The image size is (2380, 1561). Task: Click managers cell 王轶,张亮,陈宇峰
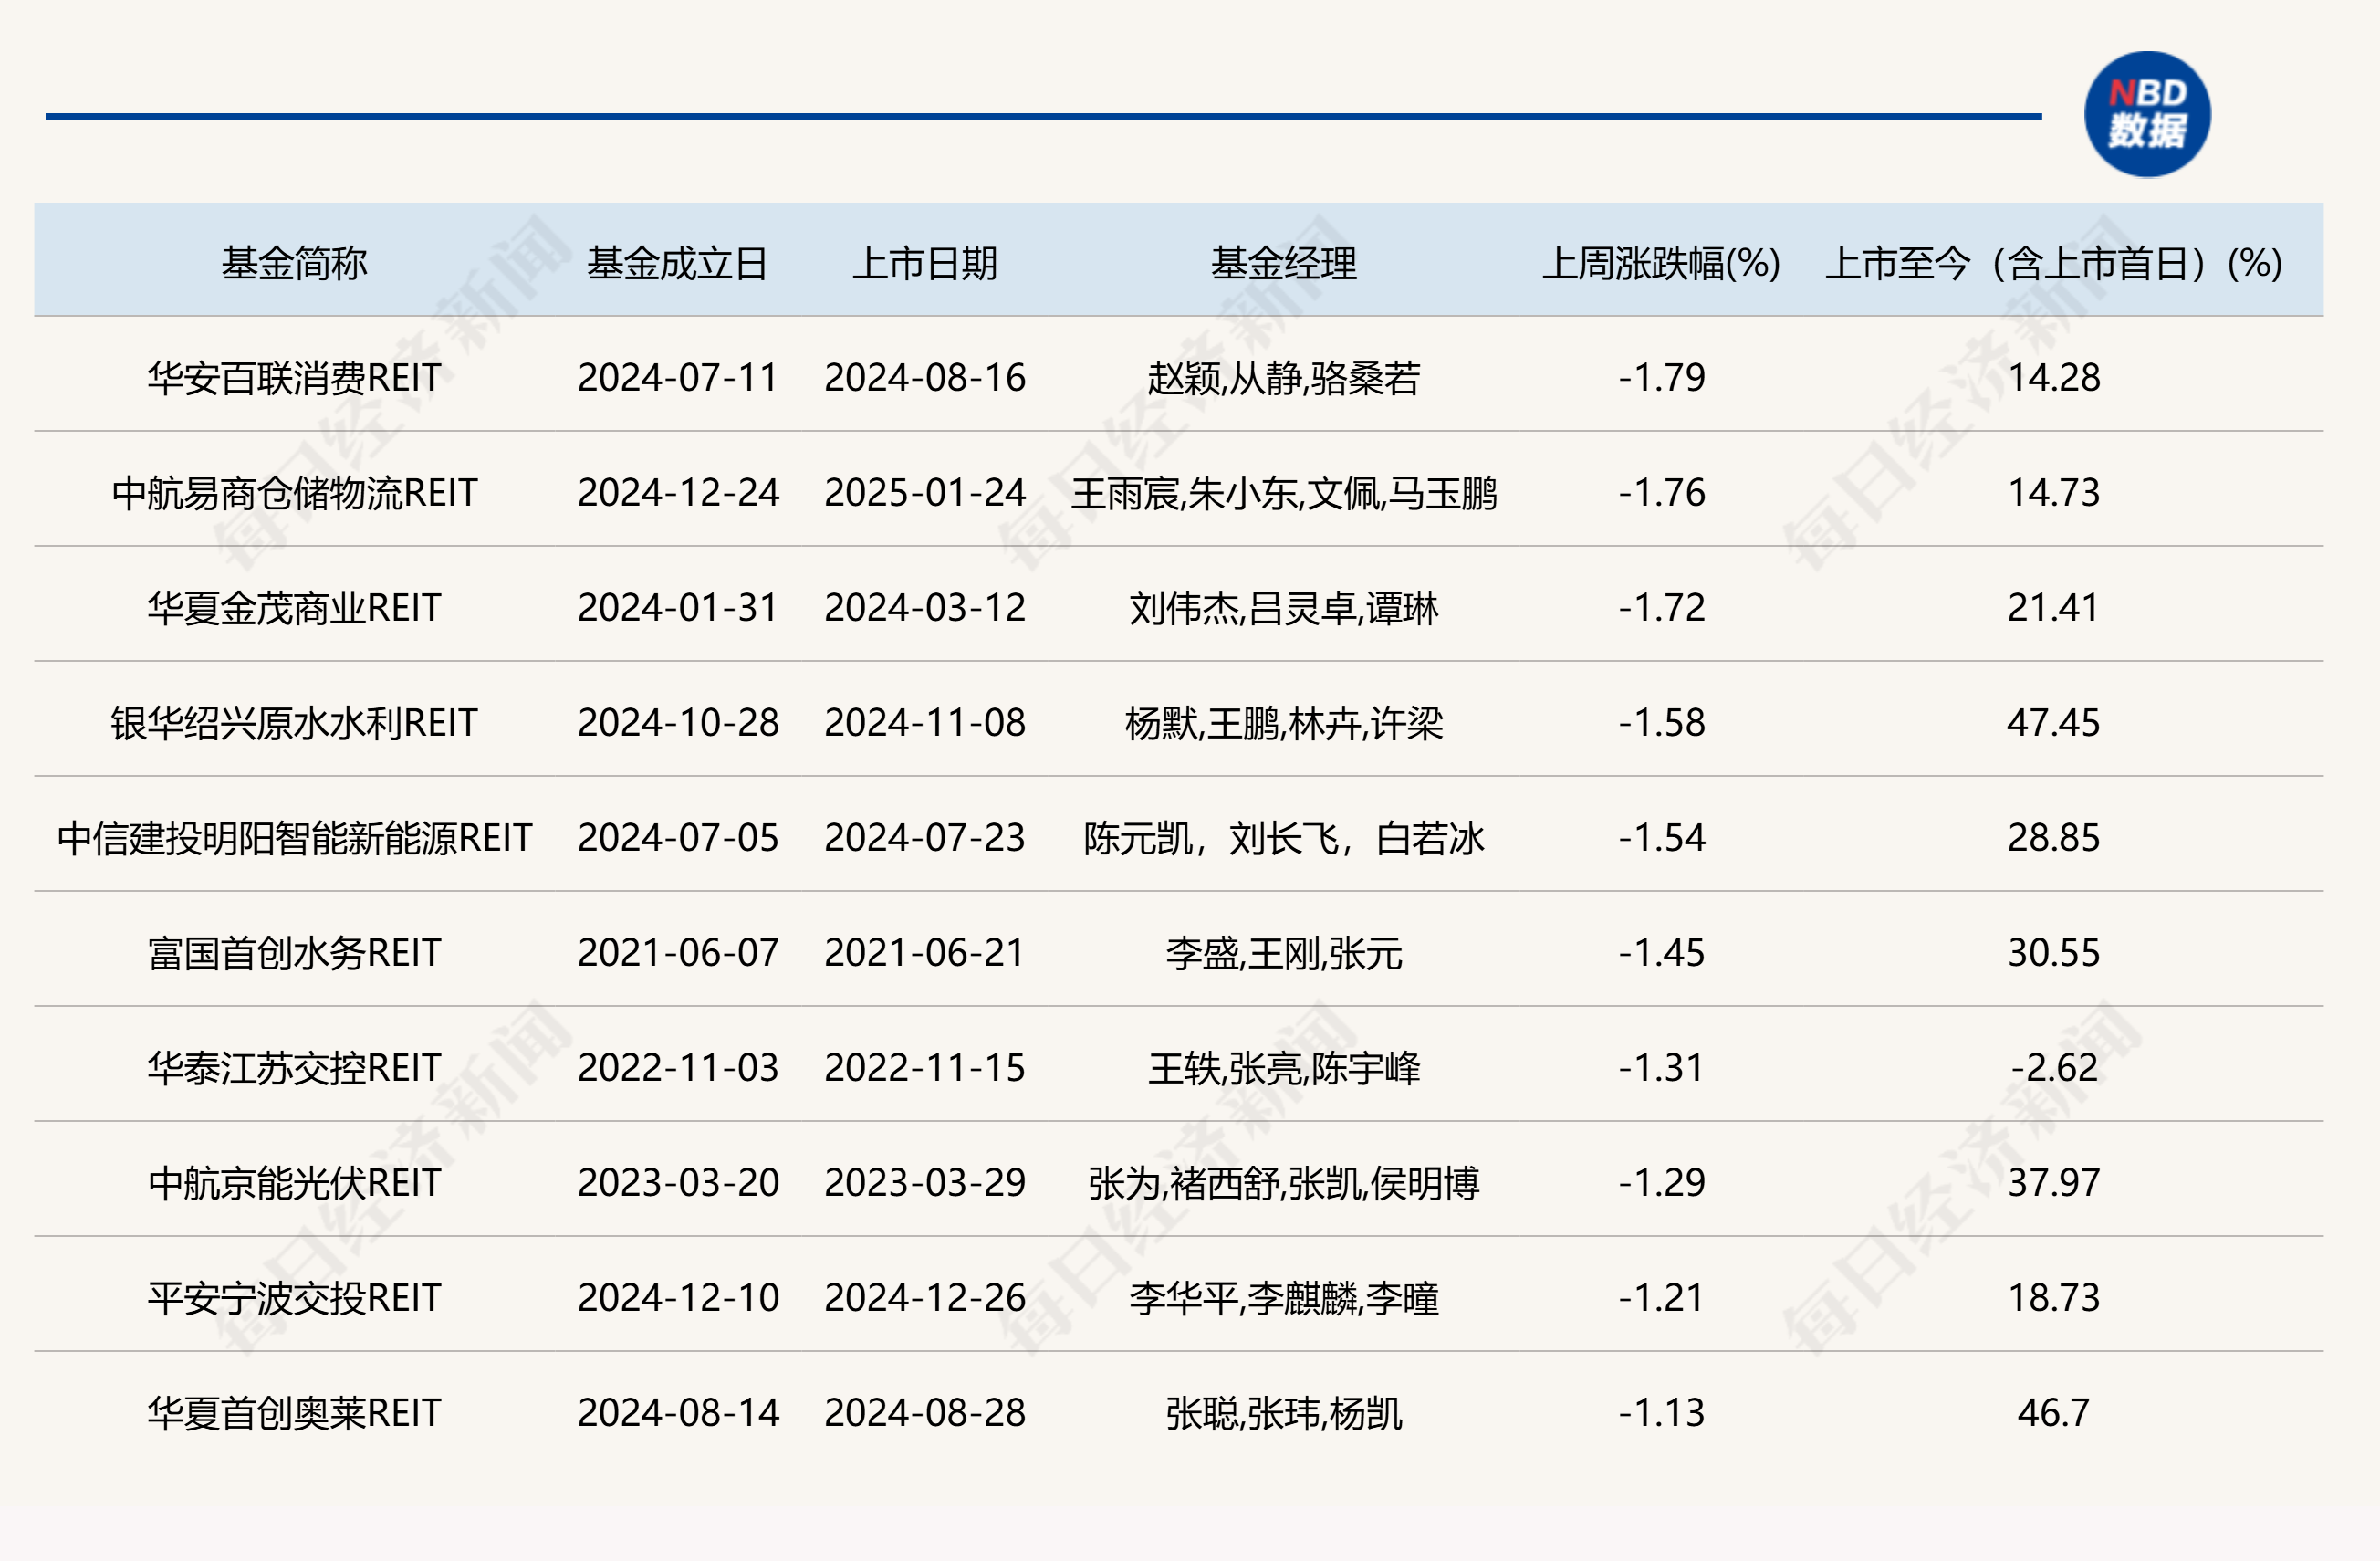click(x=1284, y=1069)
